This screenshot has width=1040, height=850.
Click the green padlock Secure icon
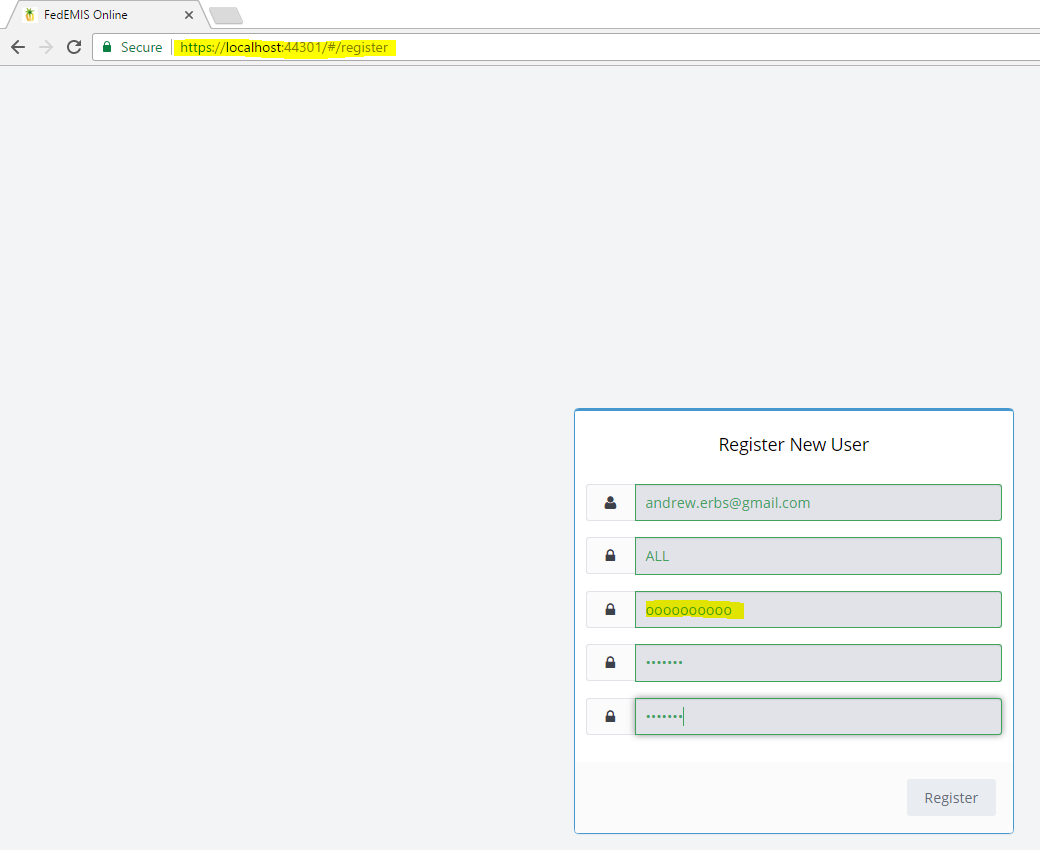point(107,47)
